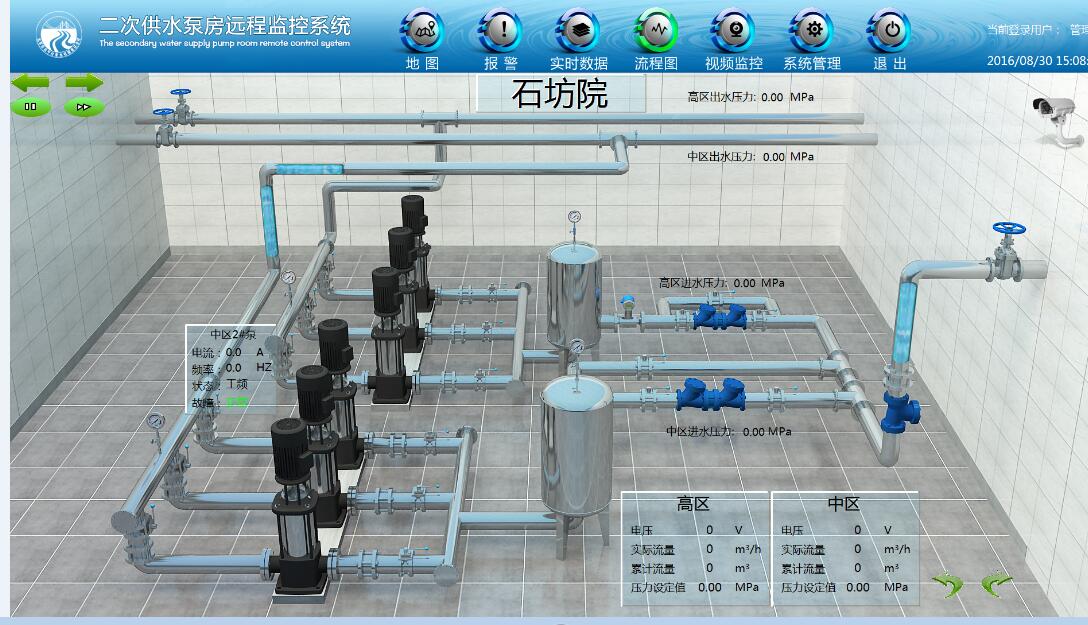Click the 高区 data panel header
This screenshot has width=1088, height=625.
click(x=693, y=504)
